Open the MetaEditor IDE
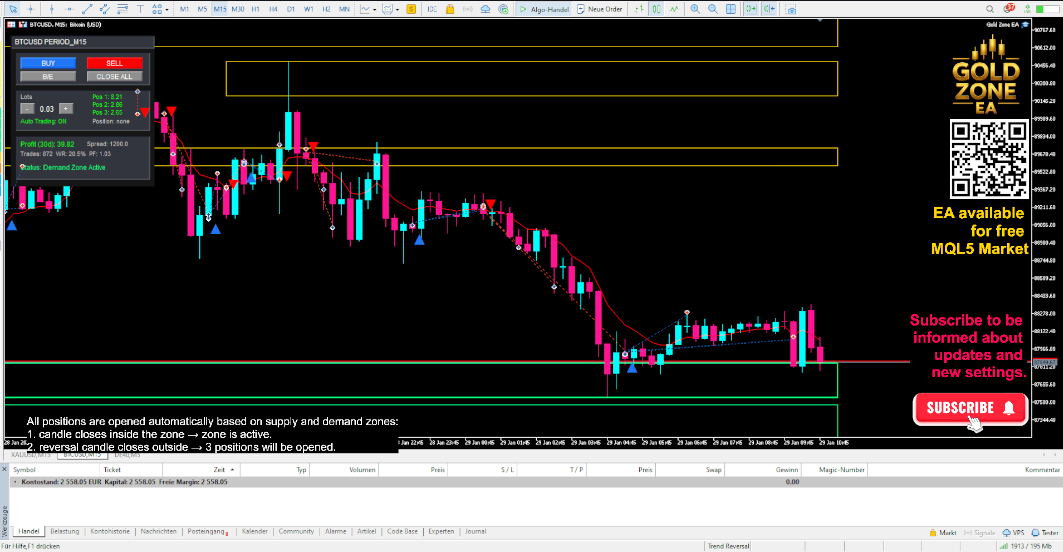This screenshot has height=552, width=1063. 432,9
